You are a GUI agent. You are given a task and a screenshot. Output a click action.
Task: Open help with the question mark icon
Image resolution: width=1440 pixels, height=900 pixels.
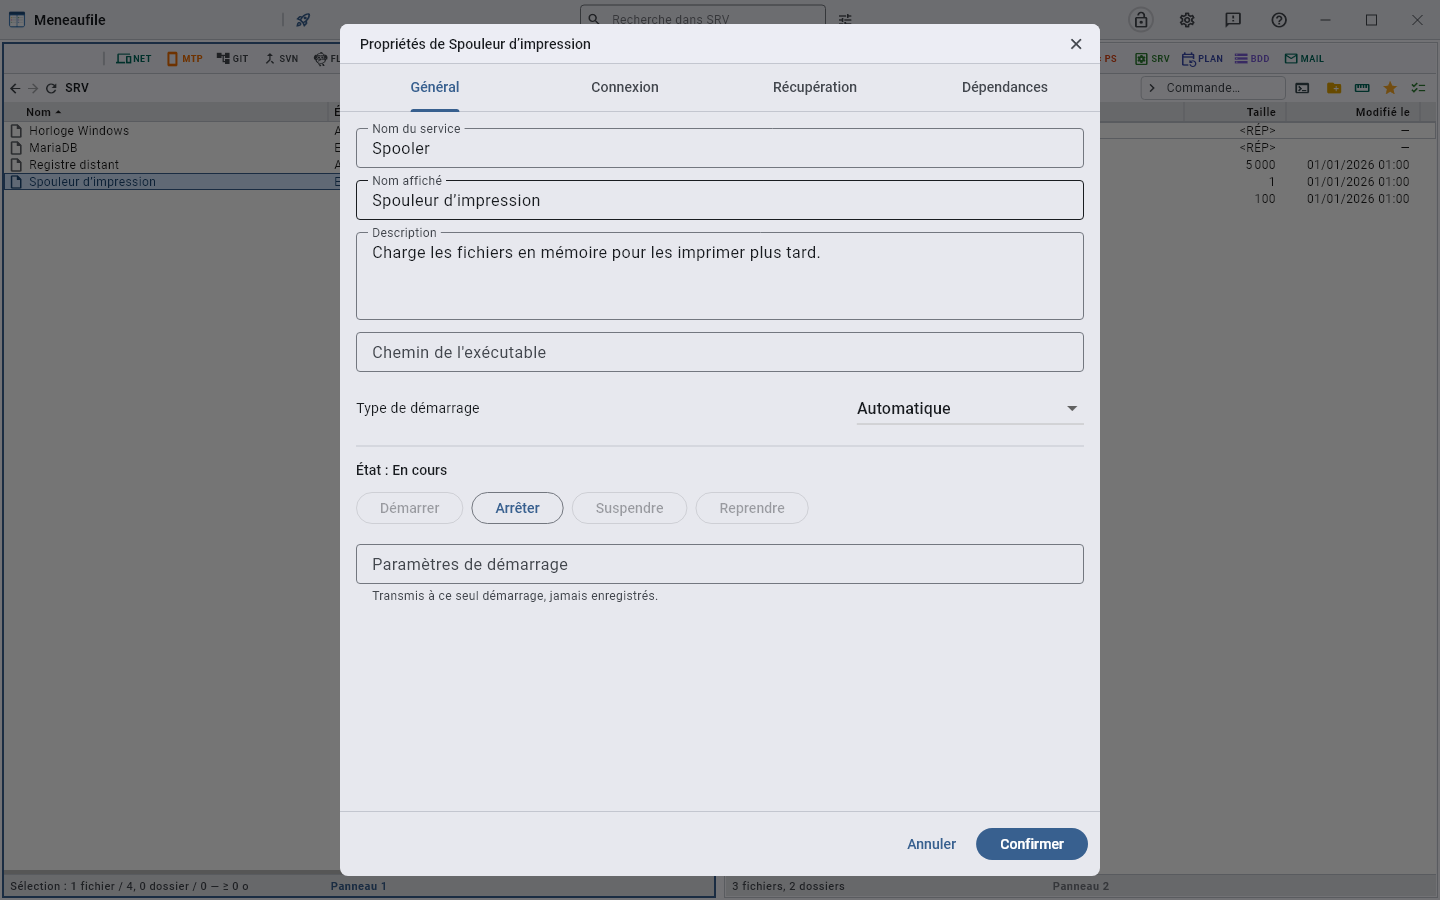(x=1279, y=20)
